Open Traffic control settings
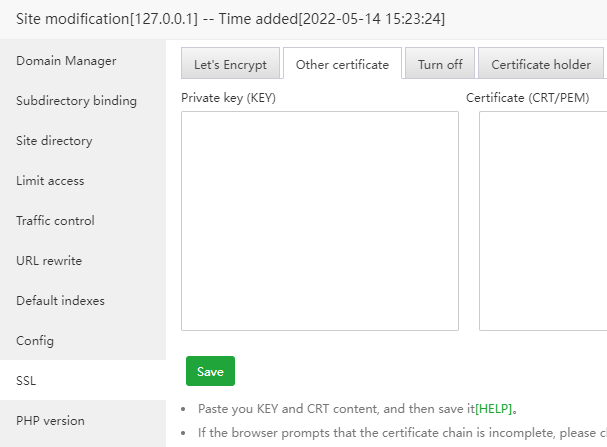Viewport: 607px width, 447px height. [x=55, y=221]
